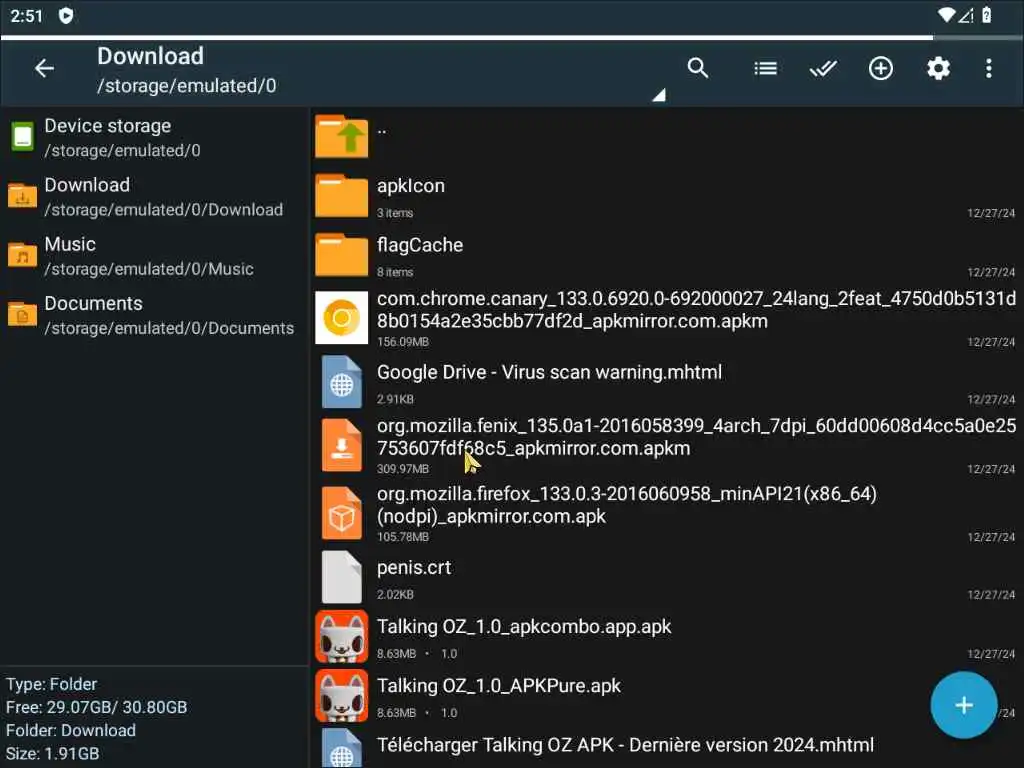Open the search magnifier icon

pyautogui.click(x=697, y=68)
